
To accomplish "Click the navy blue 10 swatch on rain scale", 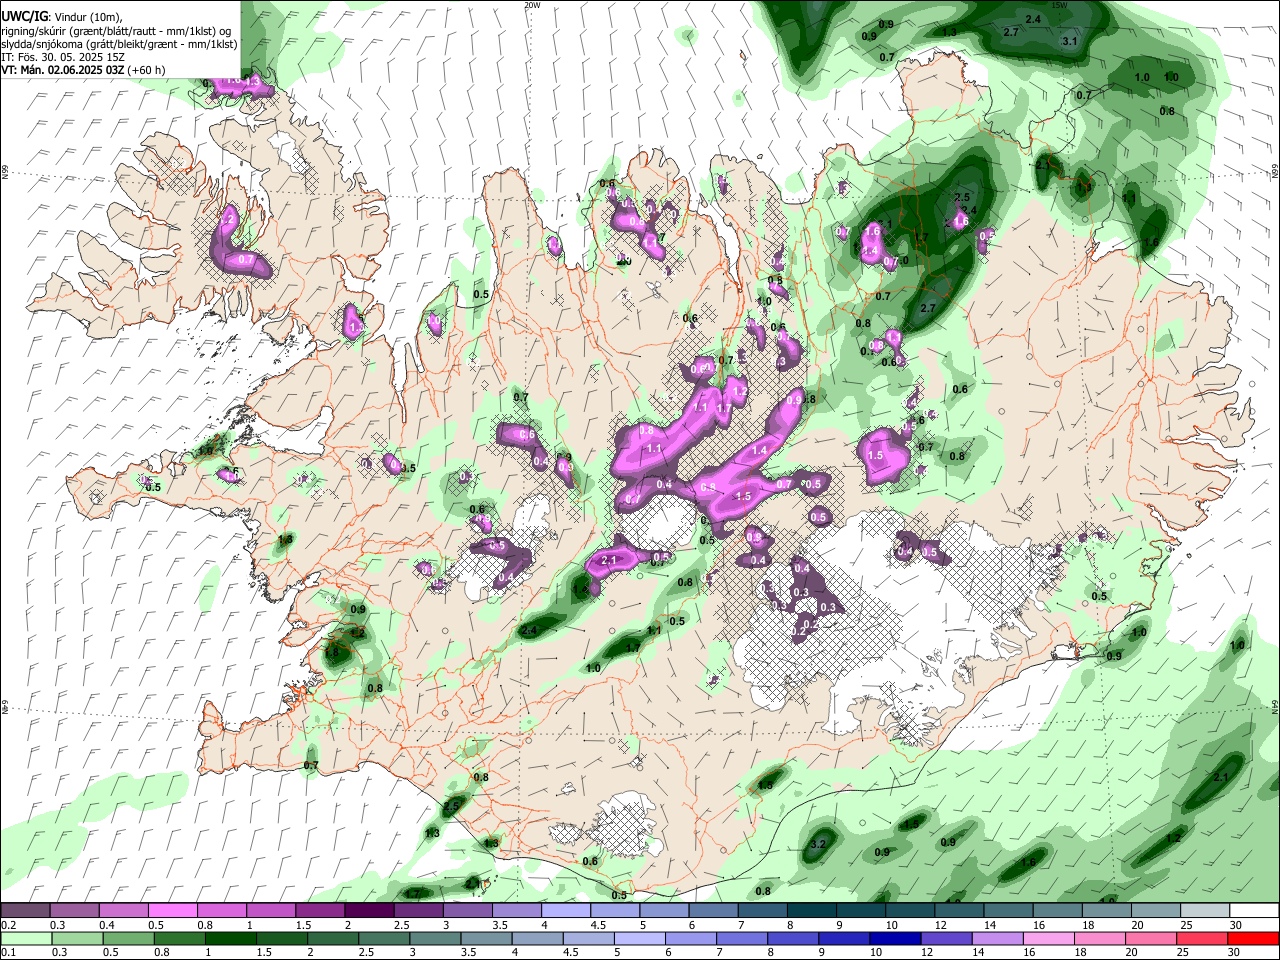I will tap(895, 939).
